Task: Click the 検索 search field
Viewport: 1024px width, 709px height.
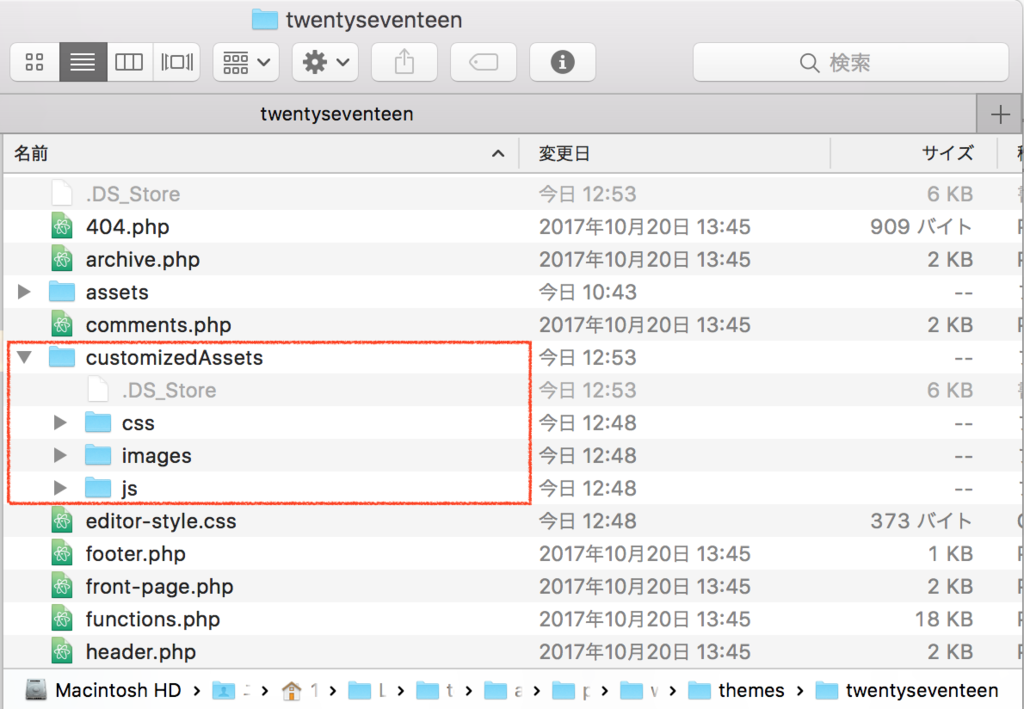Action: point(850,63)
